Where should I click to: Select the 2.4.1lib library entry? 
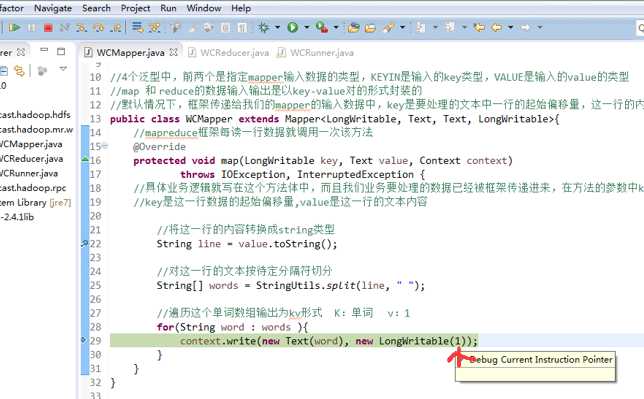[17, 217]
